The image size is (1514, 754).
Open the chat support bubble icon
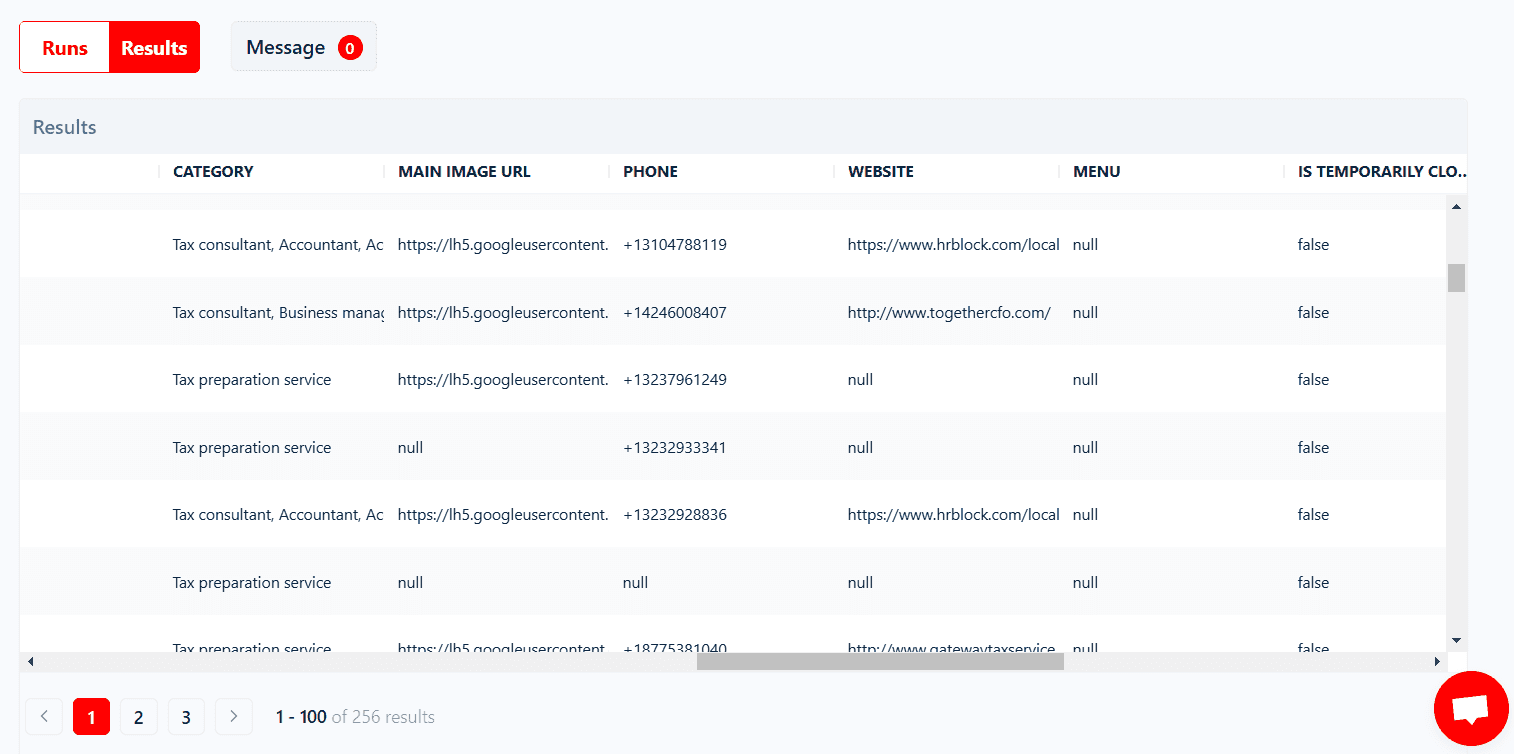pos(1470,709)
